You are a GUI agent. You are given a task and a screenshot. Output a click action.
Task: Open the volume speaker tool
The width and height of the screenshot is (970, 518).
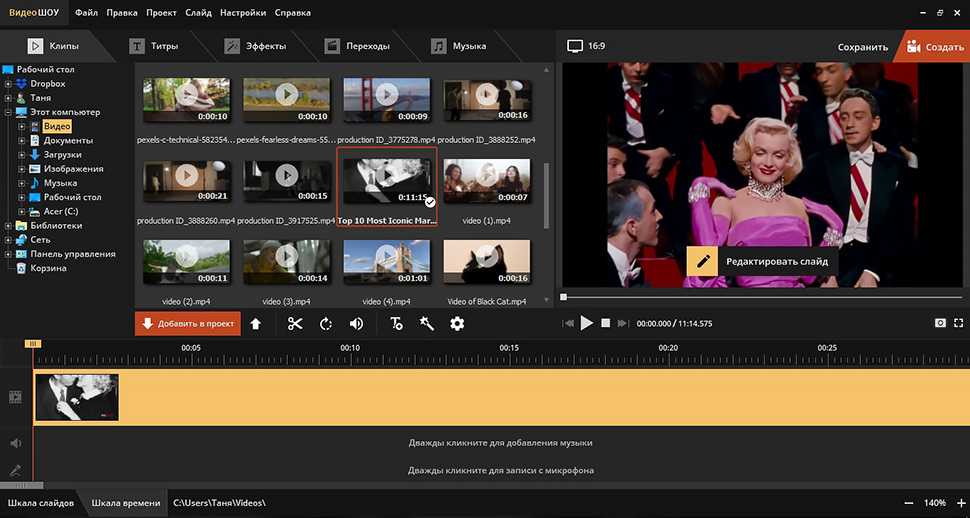[356, 323]
